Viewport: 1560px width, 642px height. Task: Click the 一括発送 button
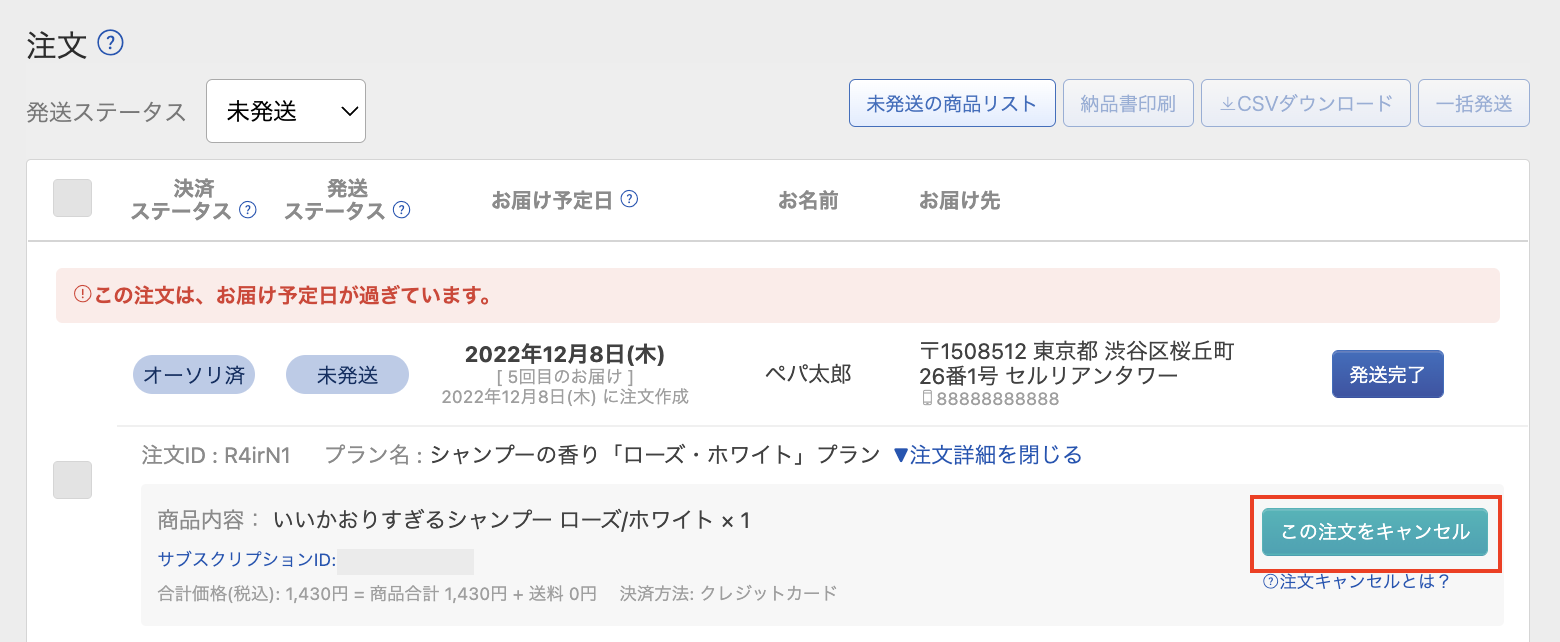pos(1474,103)
